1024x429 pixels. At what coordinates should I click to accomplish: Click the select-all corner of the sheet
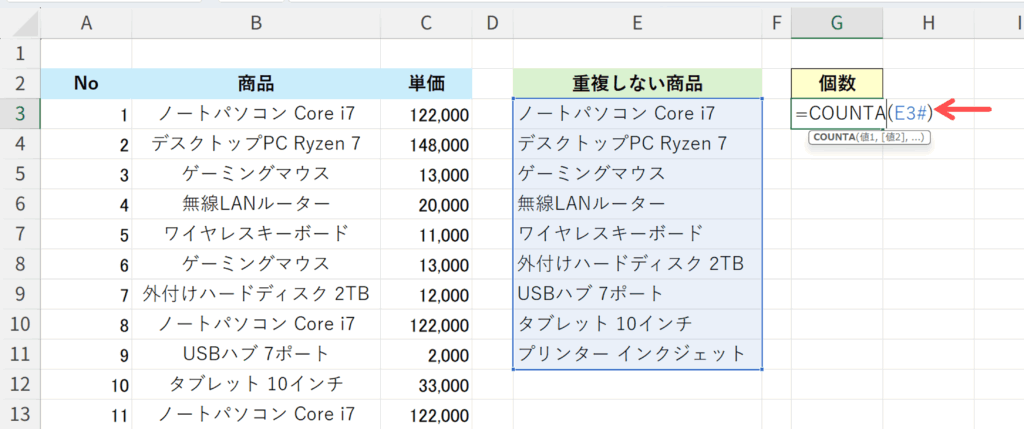(20, 20)
